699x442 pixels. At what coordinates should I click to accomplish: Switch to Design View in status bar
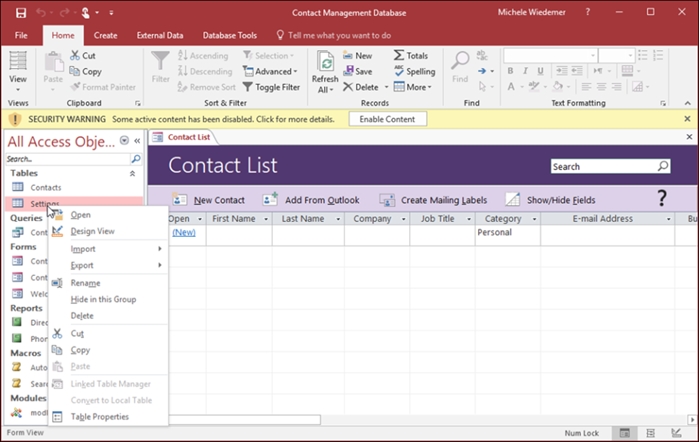676,433
